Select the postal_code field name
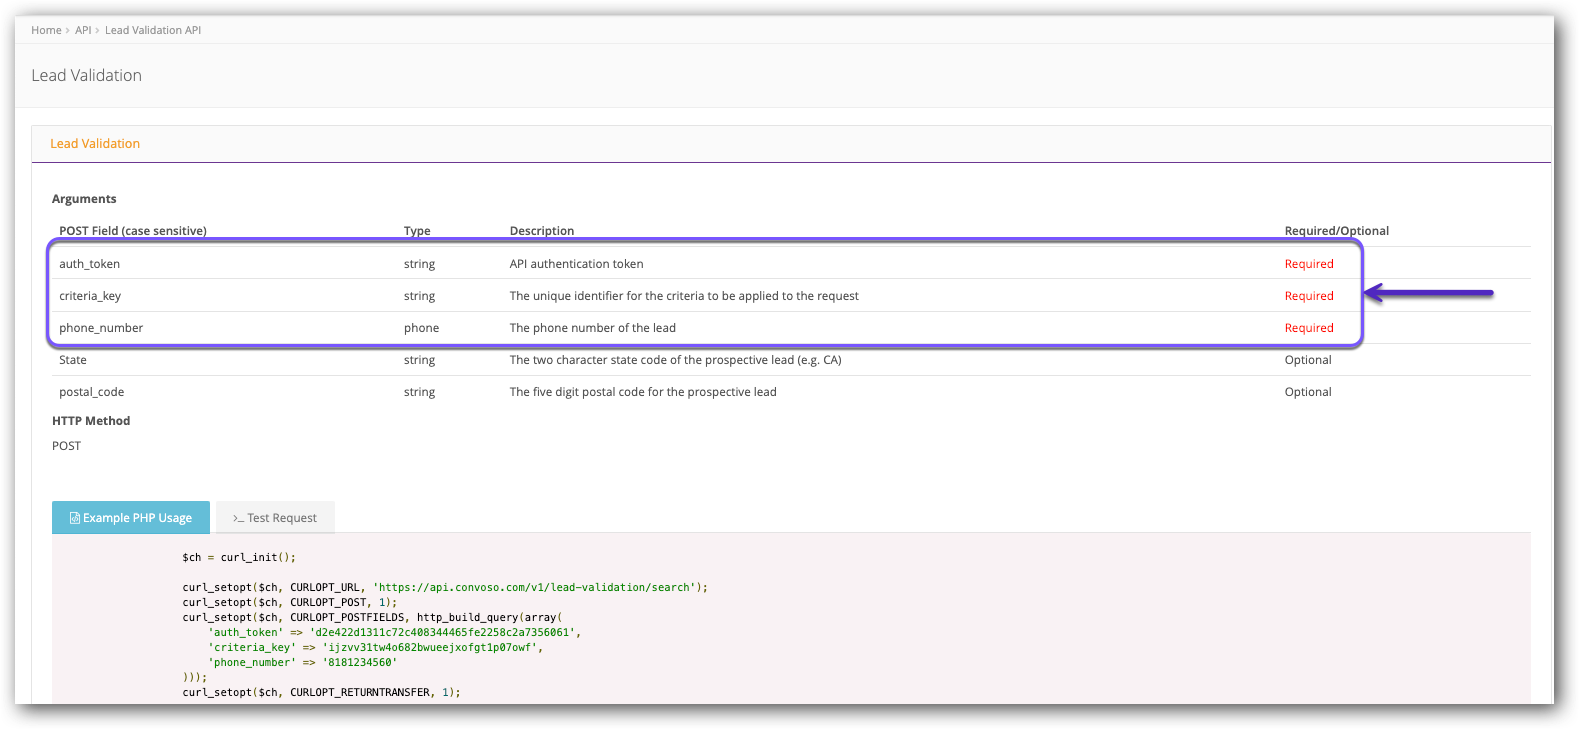Screen dimensions: 1579x729 coord(92,392)
